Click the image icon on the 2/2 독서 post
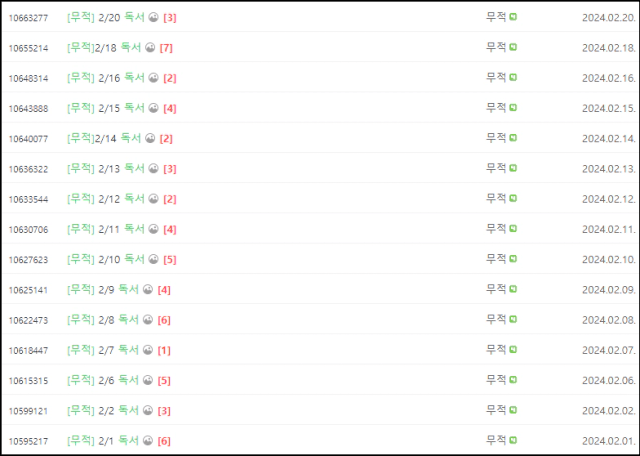640x456 pixels. pos(148,410)
